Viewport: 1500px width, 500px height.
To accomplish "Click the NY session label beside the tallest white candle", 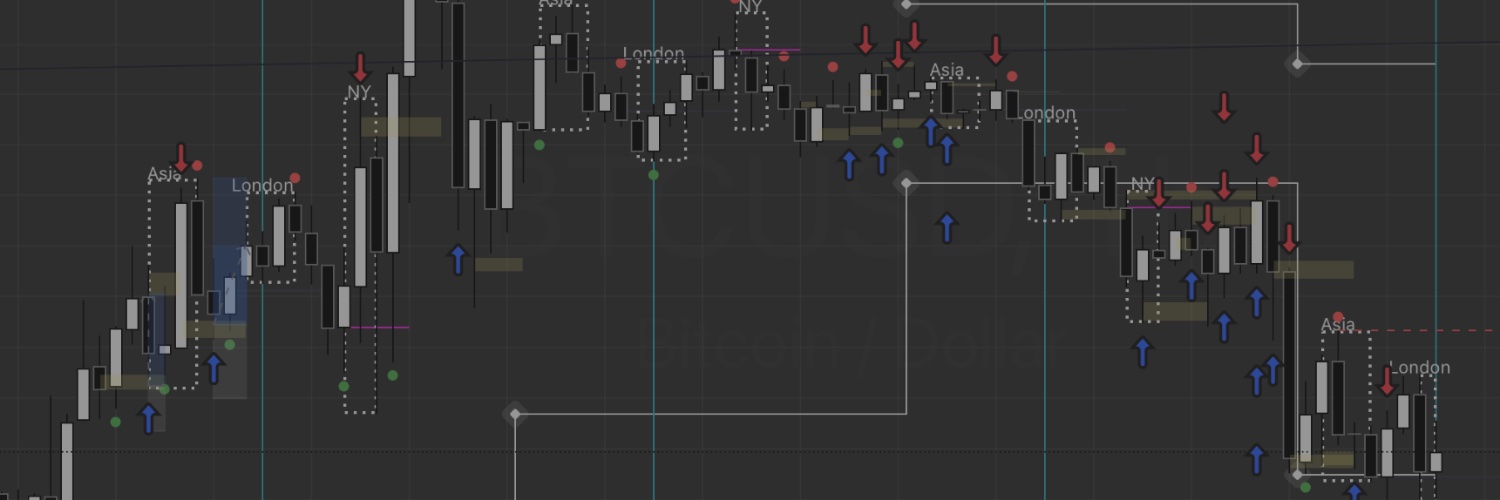I will pyautogui.click(x=359, y=92).
